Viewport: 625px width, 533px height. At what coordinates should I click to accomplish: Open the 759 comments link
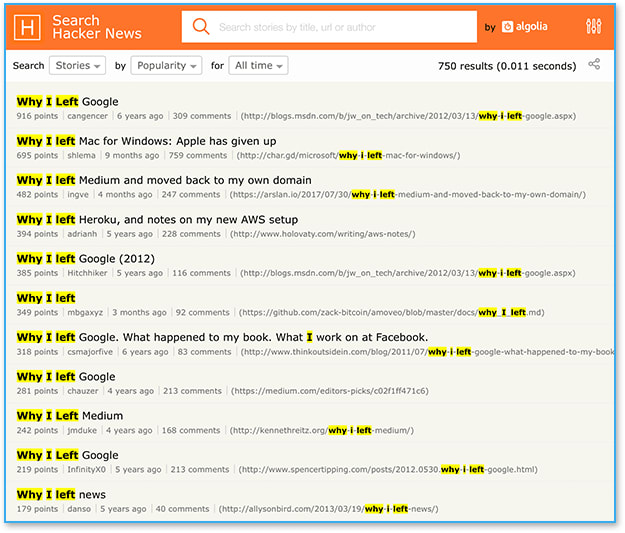click(x=198, y=155)
